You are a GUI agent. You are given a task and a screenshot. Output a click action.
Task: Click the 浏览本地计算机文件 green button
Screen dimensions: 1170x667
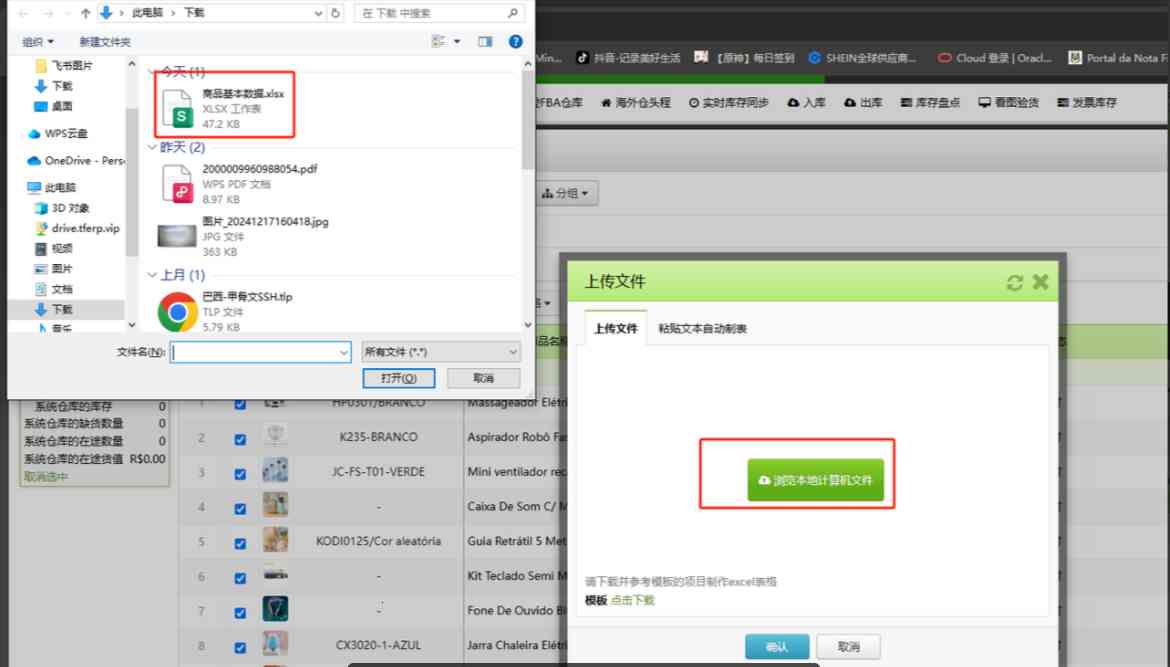(815, 481)
